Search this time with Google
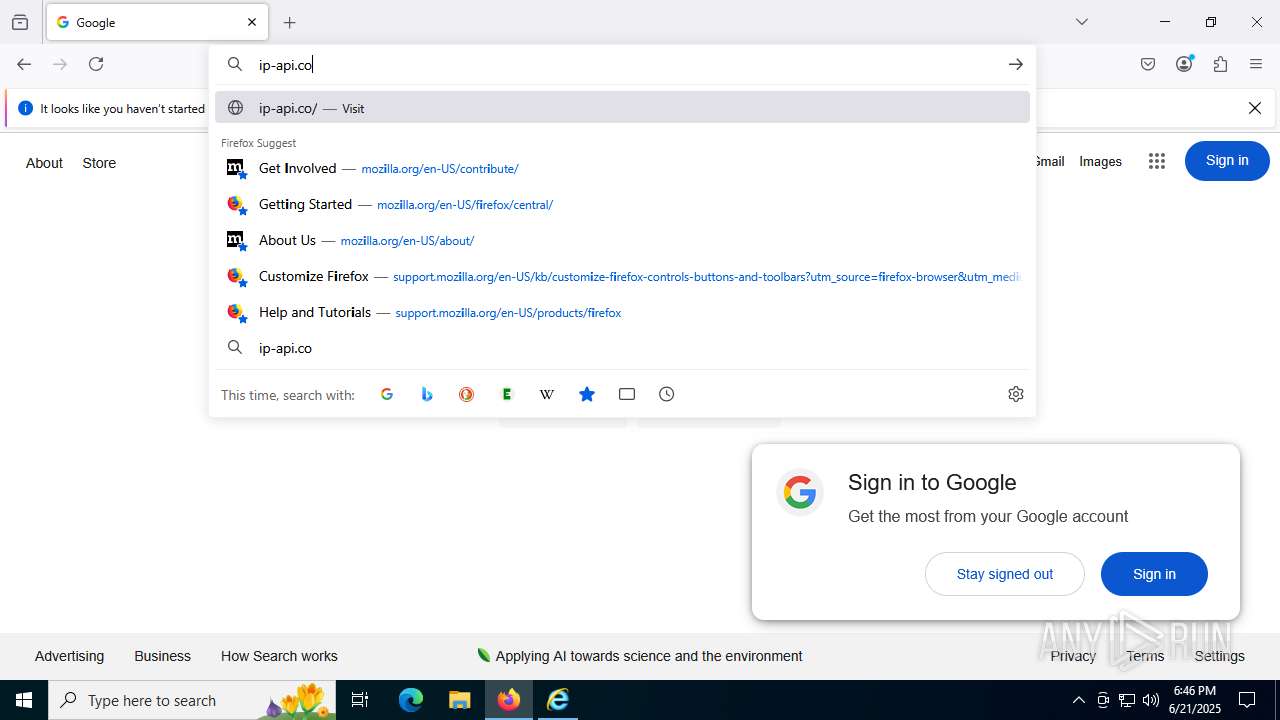The width and height of the screenshot is (1280, 720). [387, 394]
